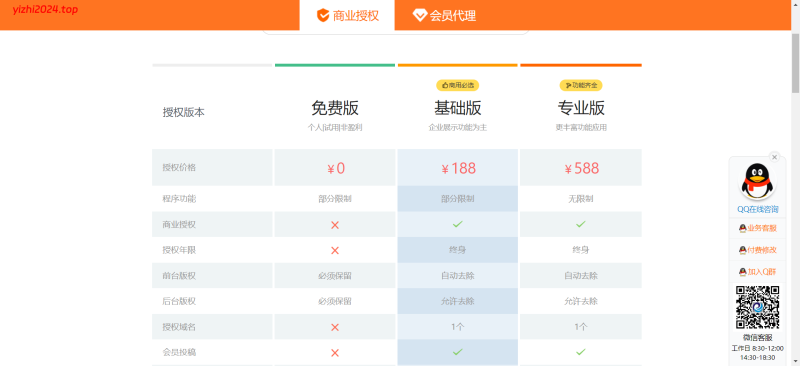Click 部分限制 in the 基础版 column

(x=458, y=199)
